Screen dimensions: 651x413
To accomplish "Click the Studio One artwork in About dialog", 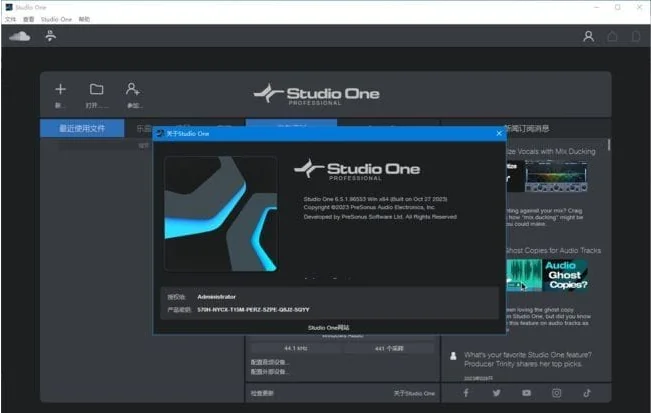I will 220,214.
